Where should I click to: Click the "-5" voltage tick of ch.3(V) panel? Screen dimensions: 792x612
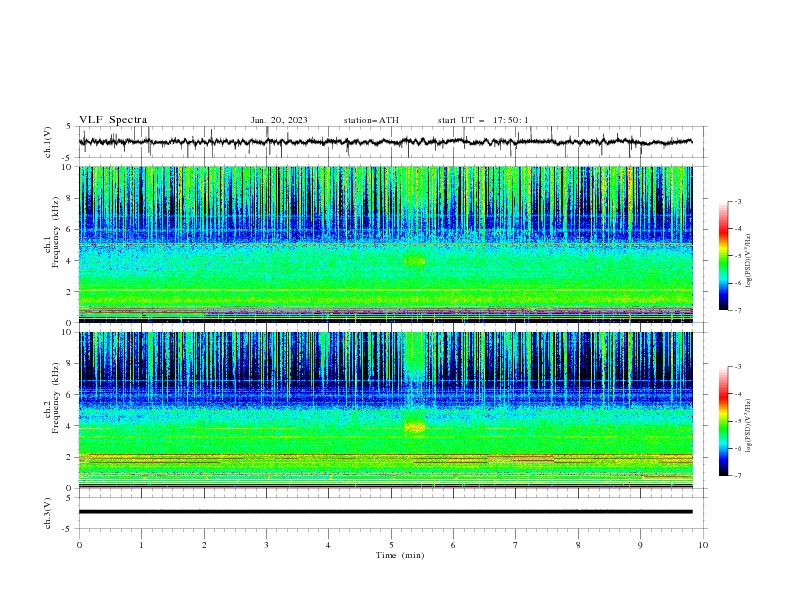(68, 529)
